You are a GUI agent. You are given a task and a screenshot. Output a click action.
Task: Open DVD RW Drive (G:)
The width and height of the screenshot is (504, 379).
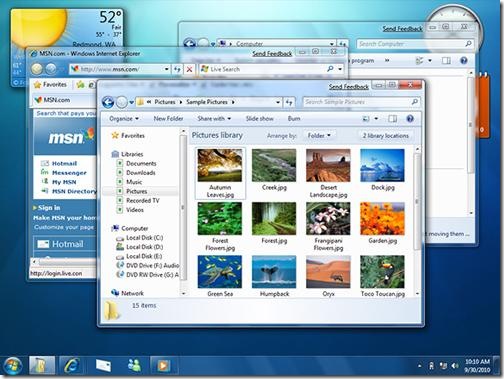[148, 275]
